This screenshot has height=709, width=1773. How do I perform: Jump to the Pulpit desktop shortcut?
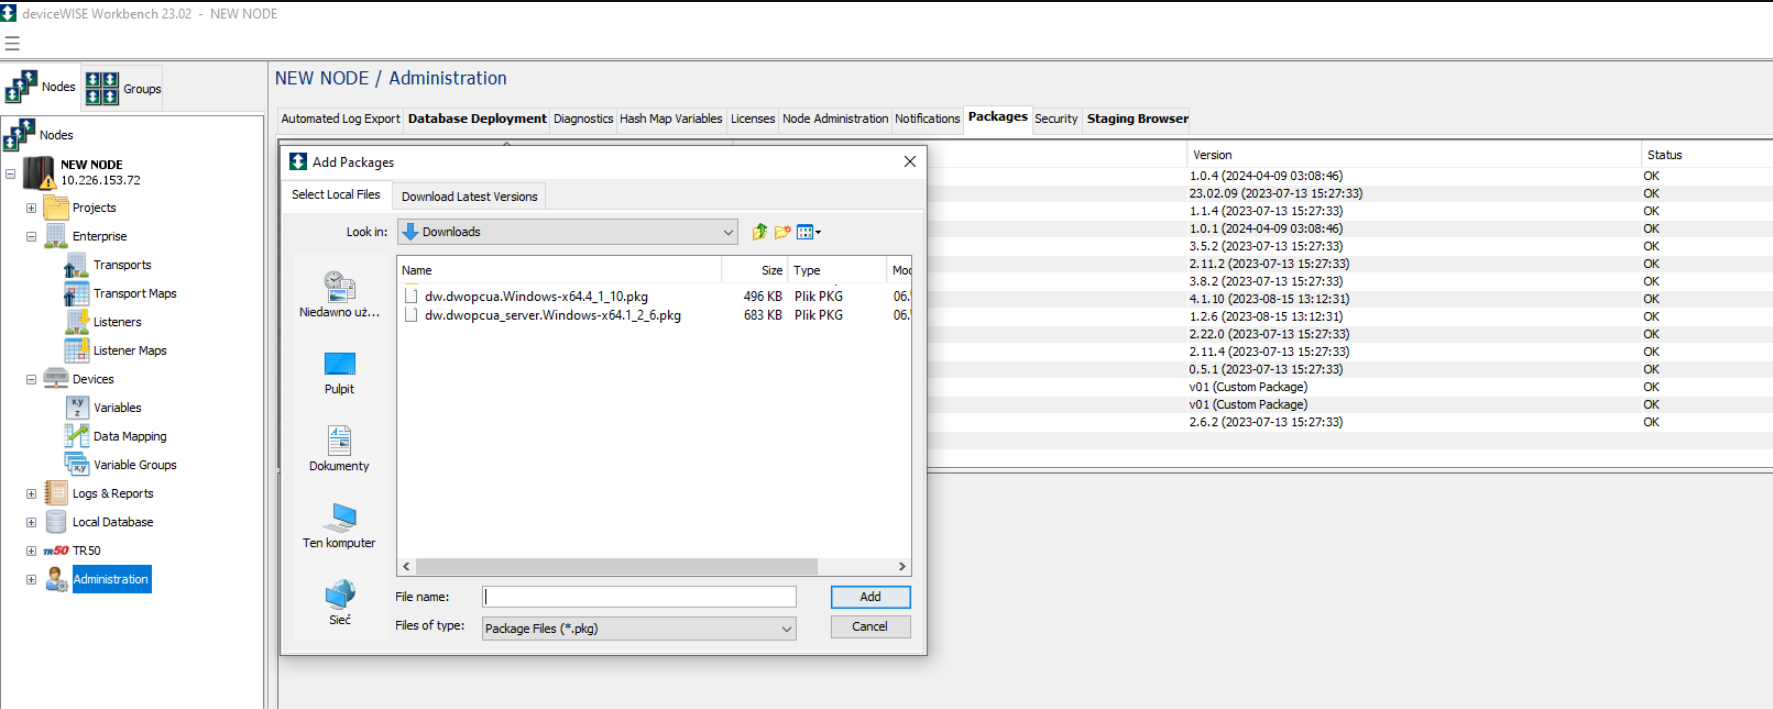(339, 373)
